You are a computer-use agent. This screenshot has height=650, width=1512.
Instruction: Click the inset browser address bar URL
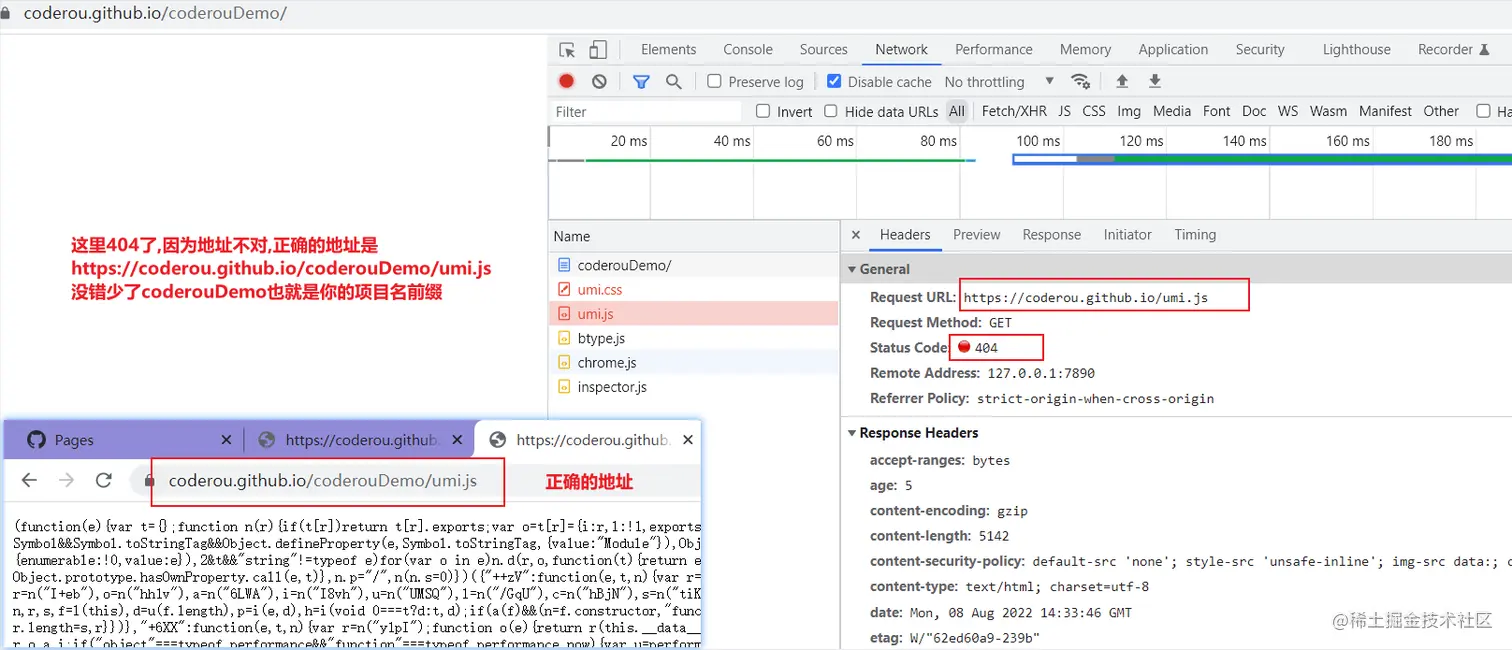click(x=323, y=481)
